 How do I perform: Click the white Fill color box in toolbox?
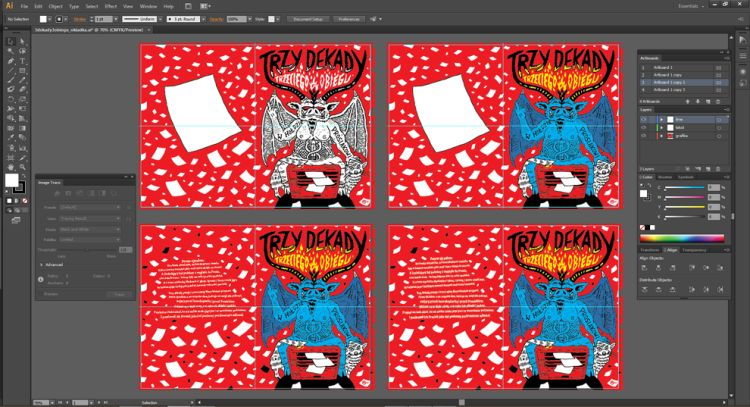click(12, 180)
